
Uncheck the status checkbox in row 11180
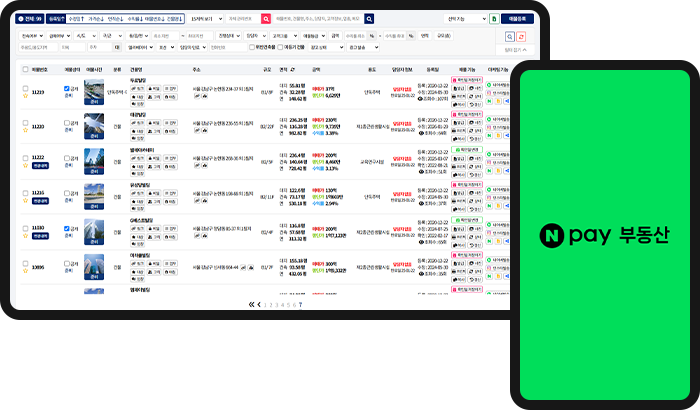pyautogui.click(x=67, y=228)
